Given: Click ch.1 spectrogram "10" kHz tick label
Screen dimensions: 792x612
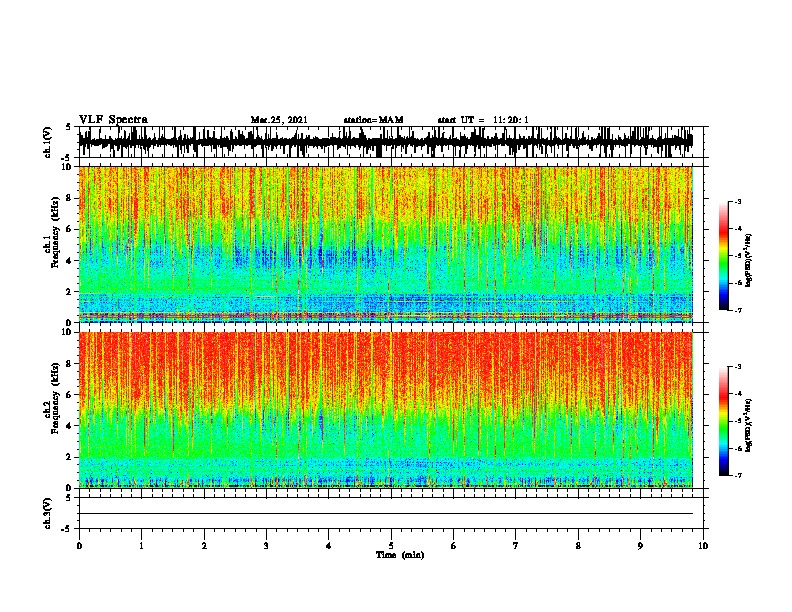Looking at the screenshot, I should pos(68,167).
